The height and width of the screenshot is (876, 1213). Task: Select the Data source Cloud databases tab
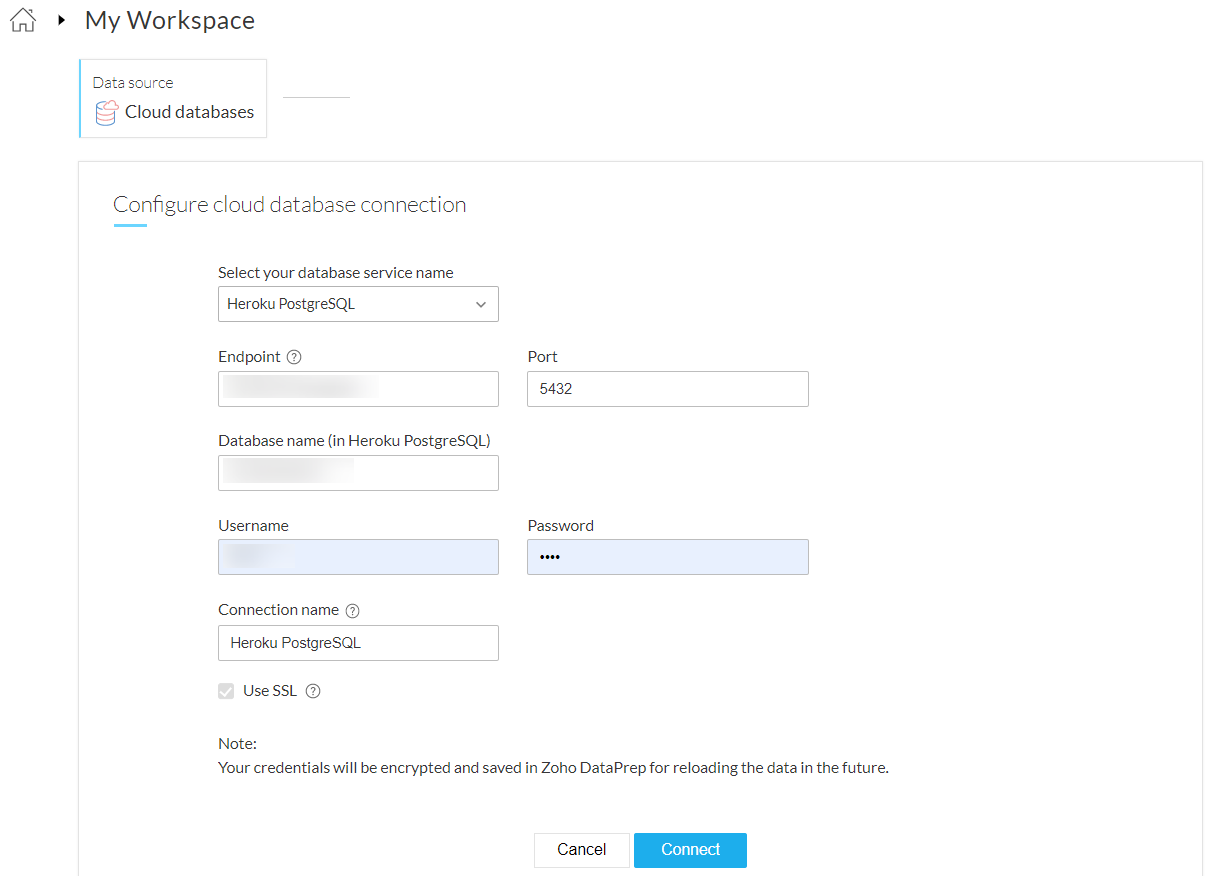click(173, 99)
